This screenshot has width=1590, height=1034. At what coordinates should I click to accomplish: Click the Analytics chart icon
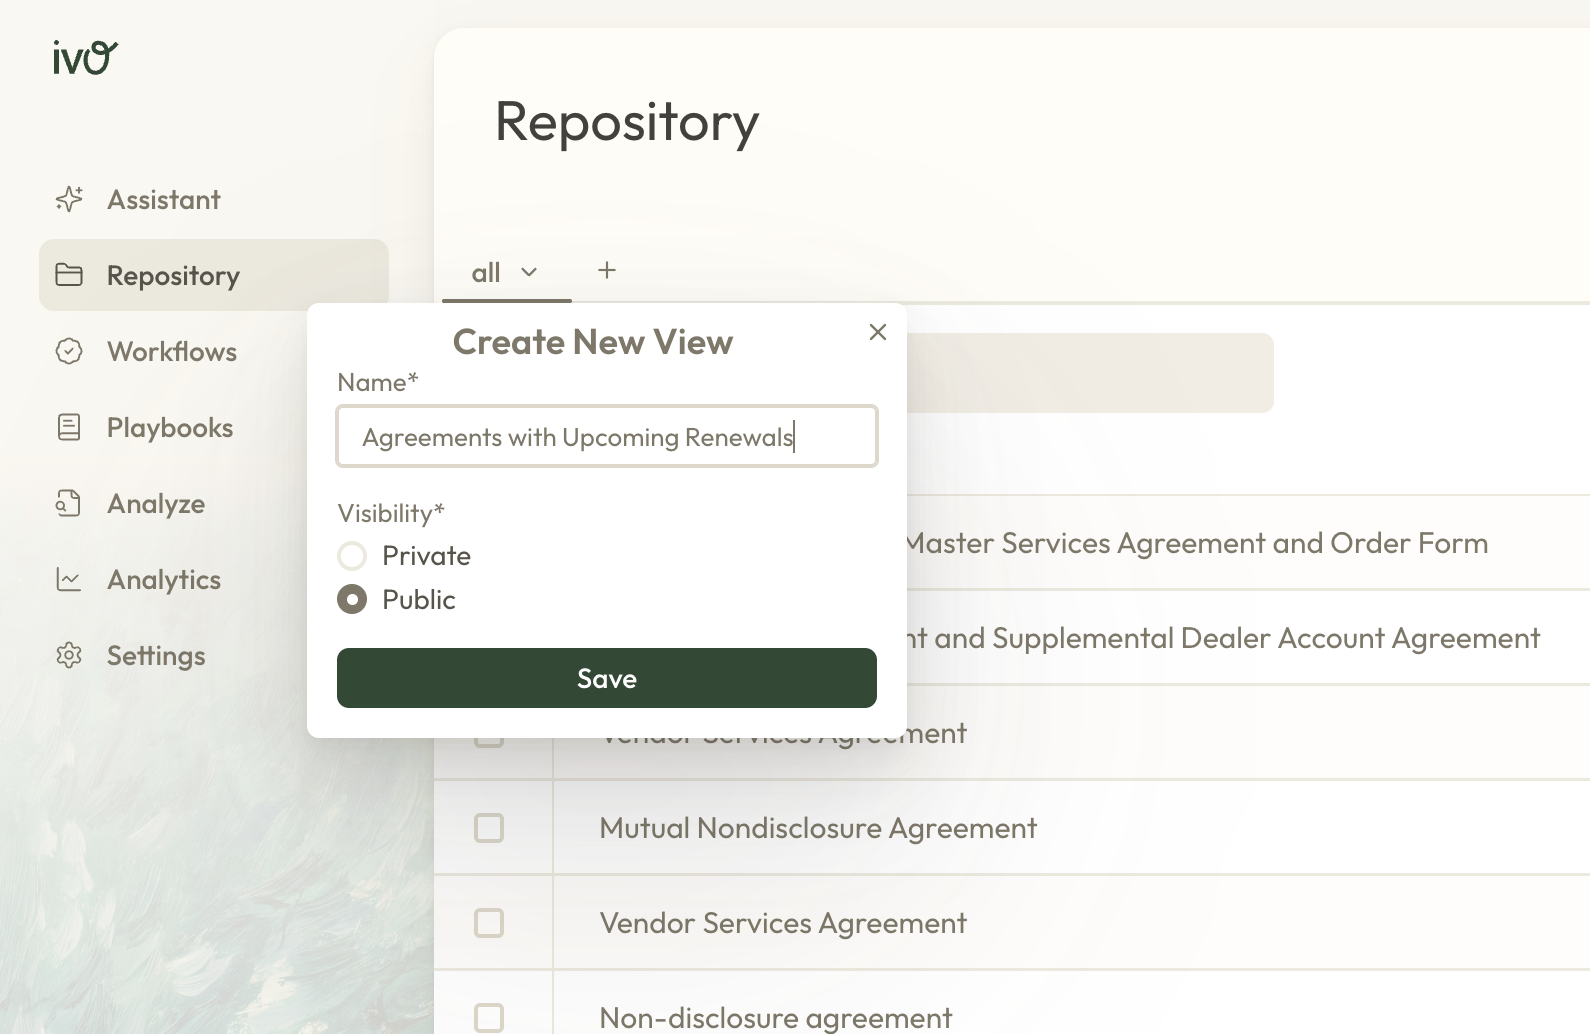point(69,580)
